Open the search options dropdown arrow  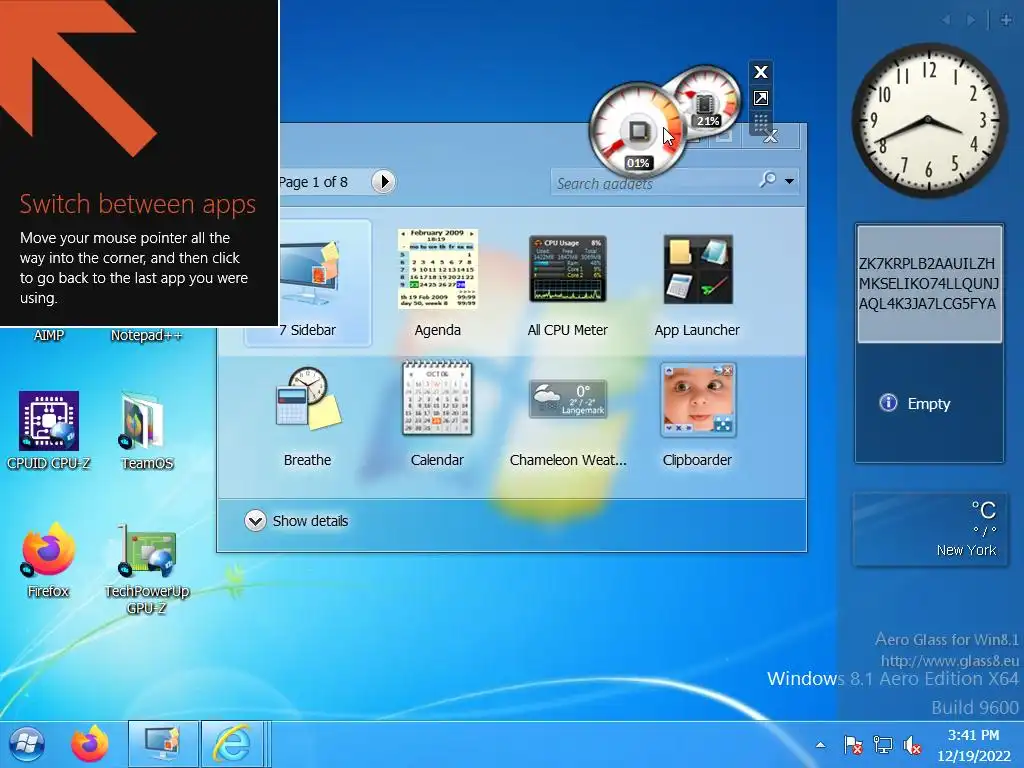coord(790,181)
